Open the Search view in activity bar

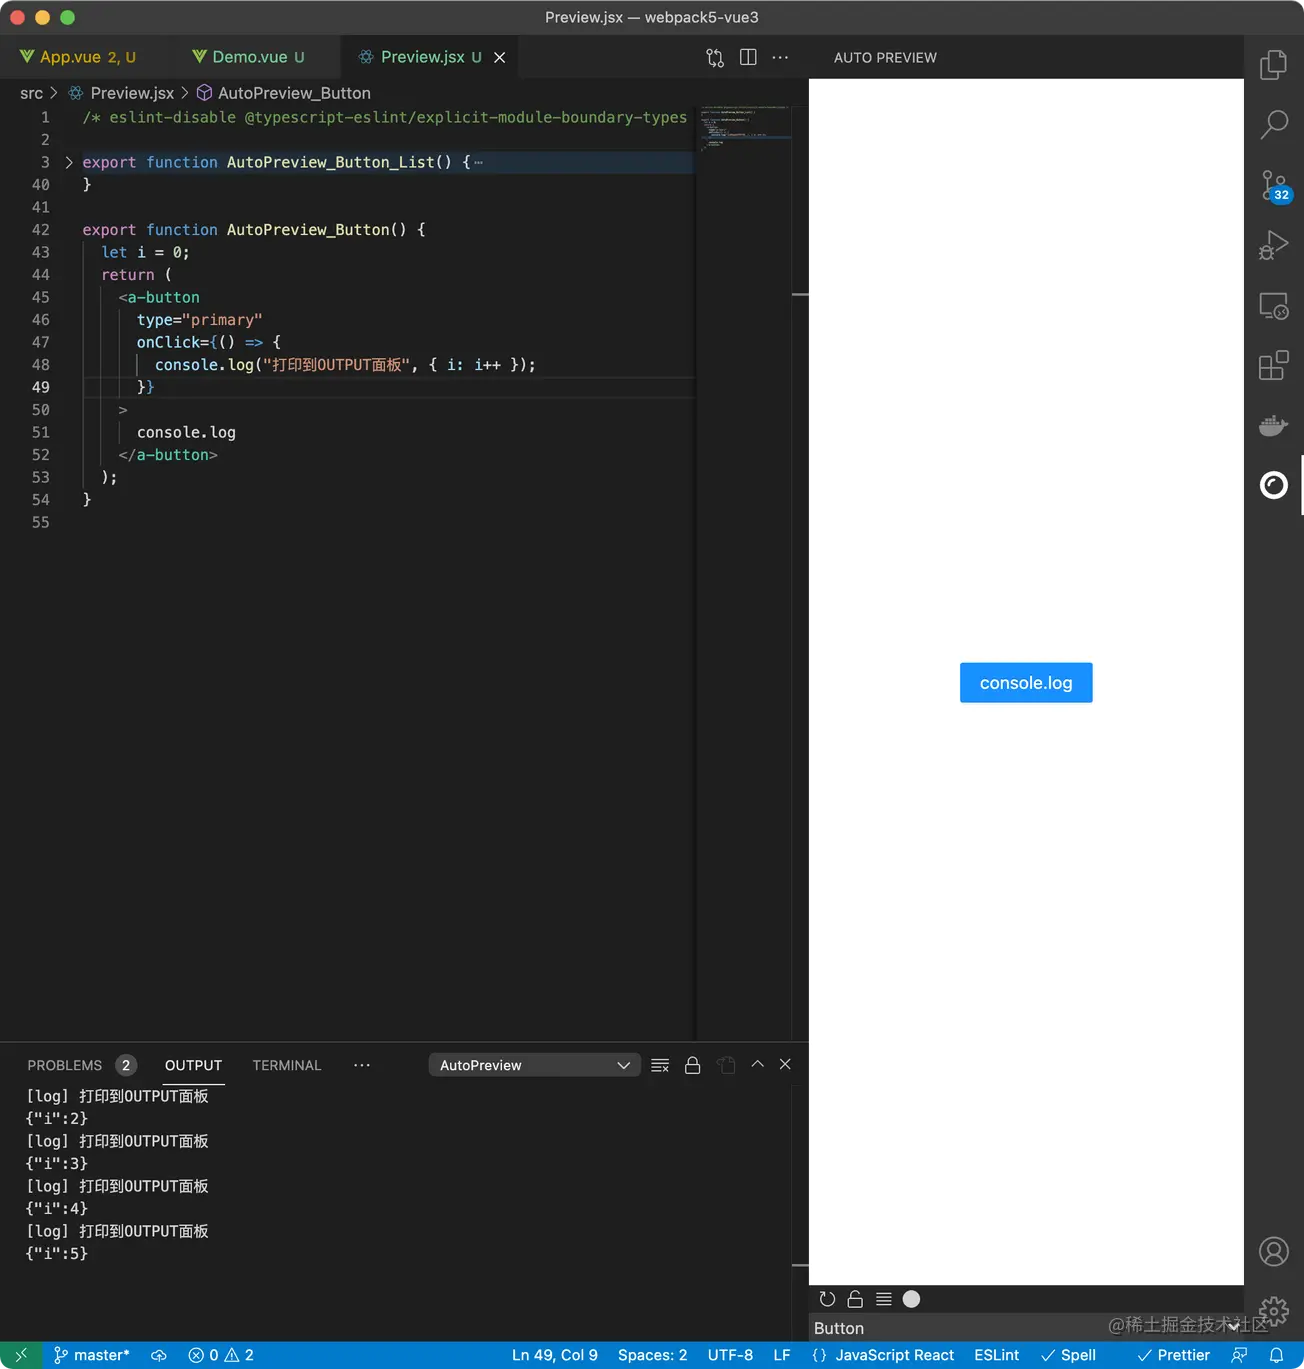(x=1273, y=125)
